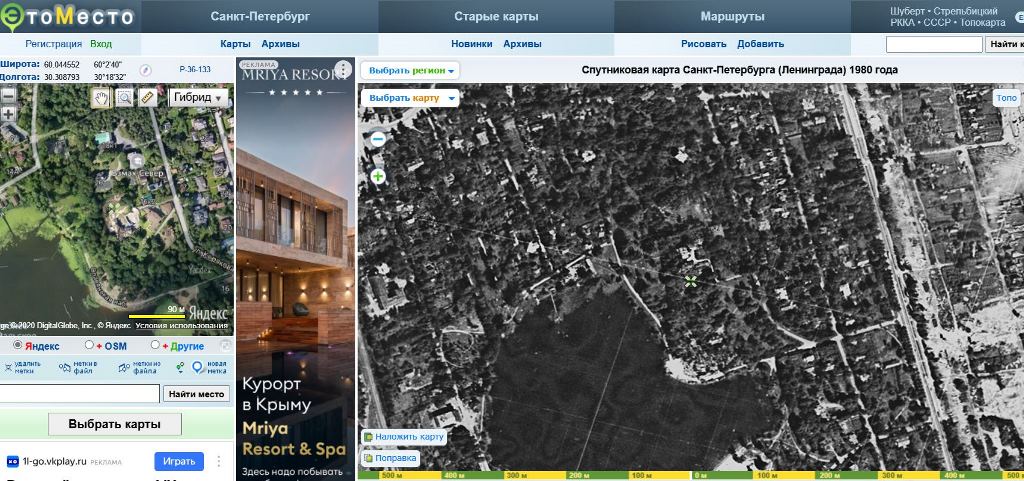Select the hand pan tool on mini map
Image resolution: width=1024 pixels, height=481 pixels.
coord(101,97)
